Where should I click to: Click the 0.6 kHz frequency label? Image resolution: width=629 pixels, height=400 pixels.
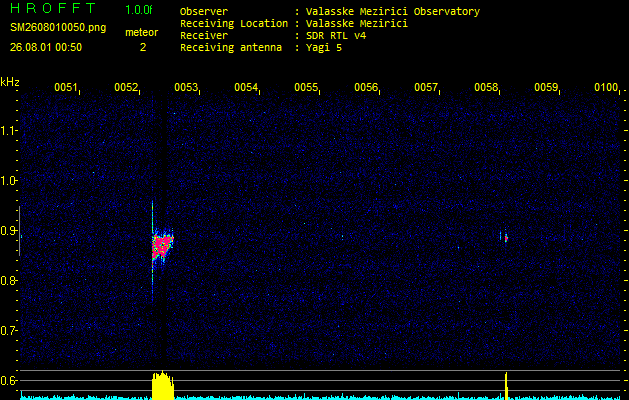coord(8,380)
